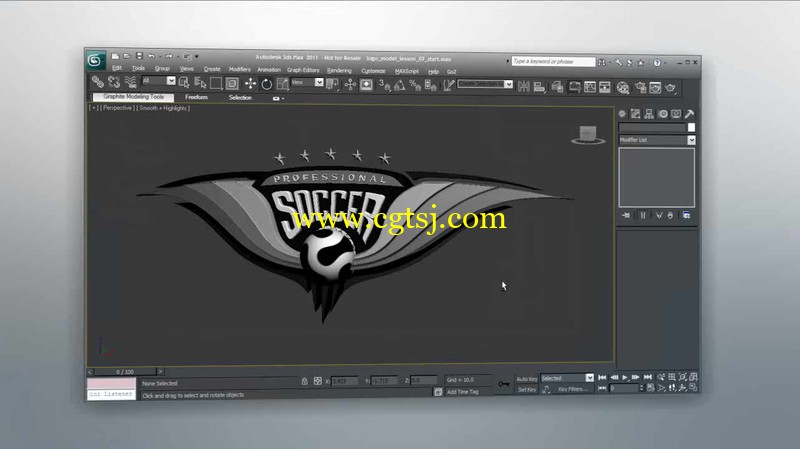Image resolution: width=800 pixels, height=449 pixels.
Task: Open the 3ds Max application button menu
Action: point(95,60)
